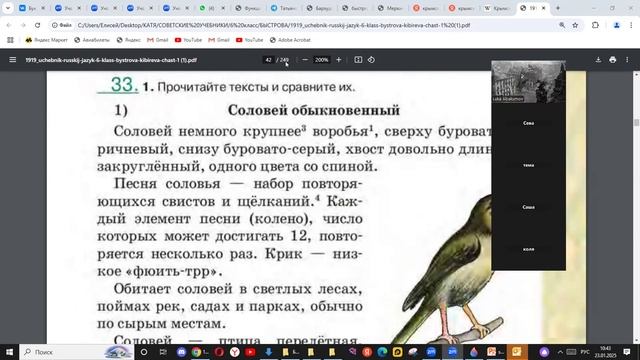
Task: Click the taskbar search box Поиск
Action: [x=77, y=352]
